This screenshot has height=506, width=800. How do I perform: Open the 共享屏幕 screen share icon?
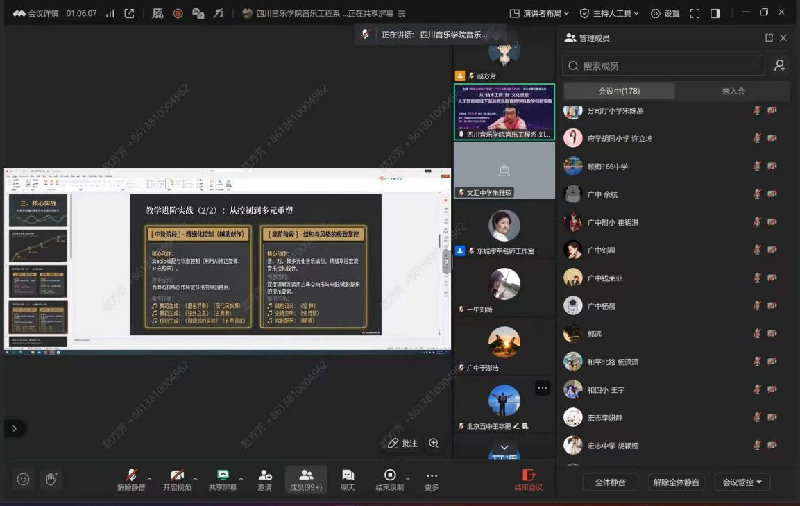click(x=222, y=474)
